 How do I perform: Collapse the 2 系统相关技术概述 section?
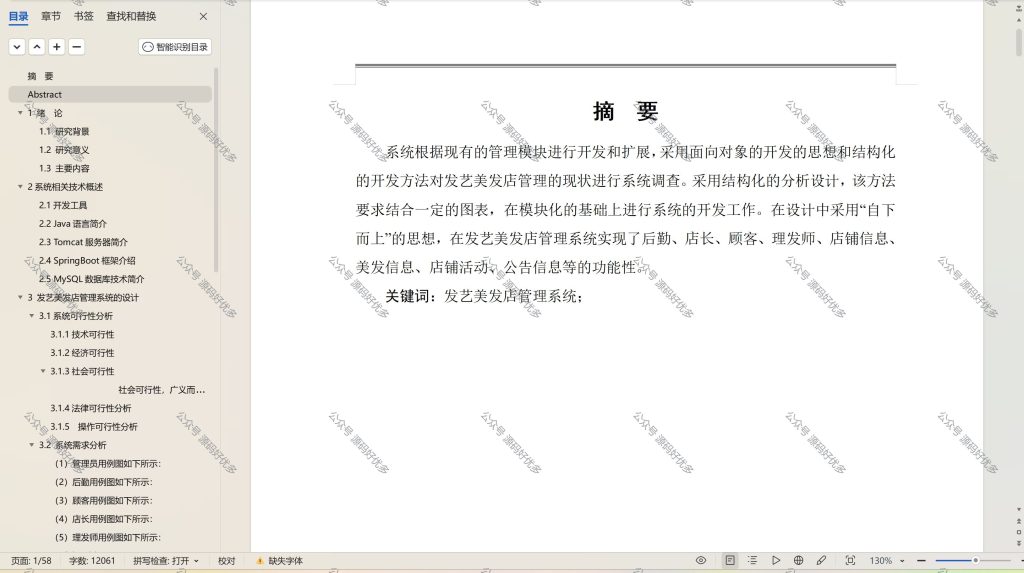click(20, 187)
